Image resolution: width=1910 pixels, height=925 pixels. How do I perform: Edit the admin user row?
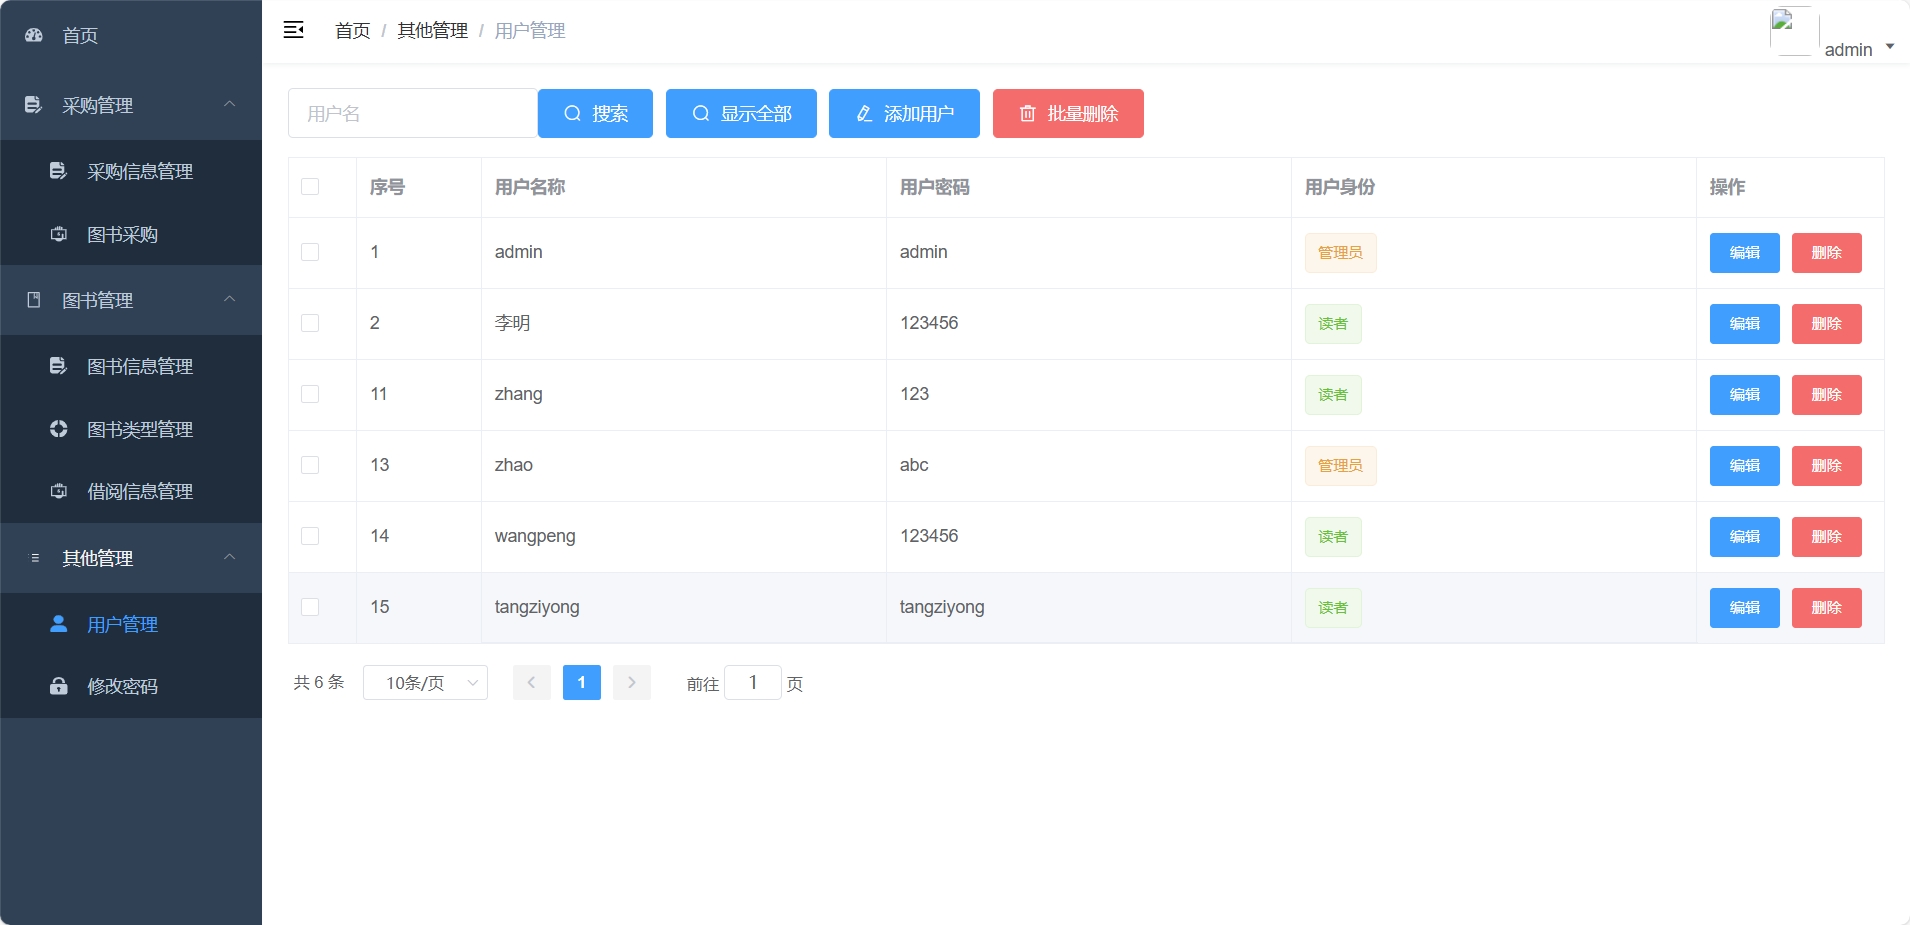pos(1744,253)
